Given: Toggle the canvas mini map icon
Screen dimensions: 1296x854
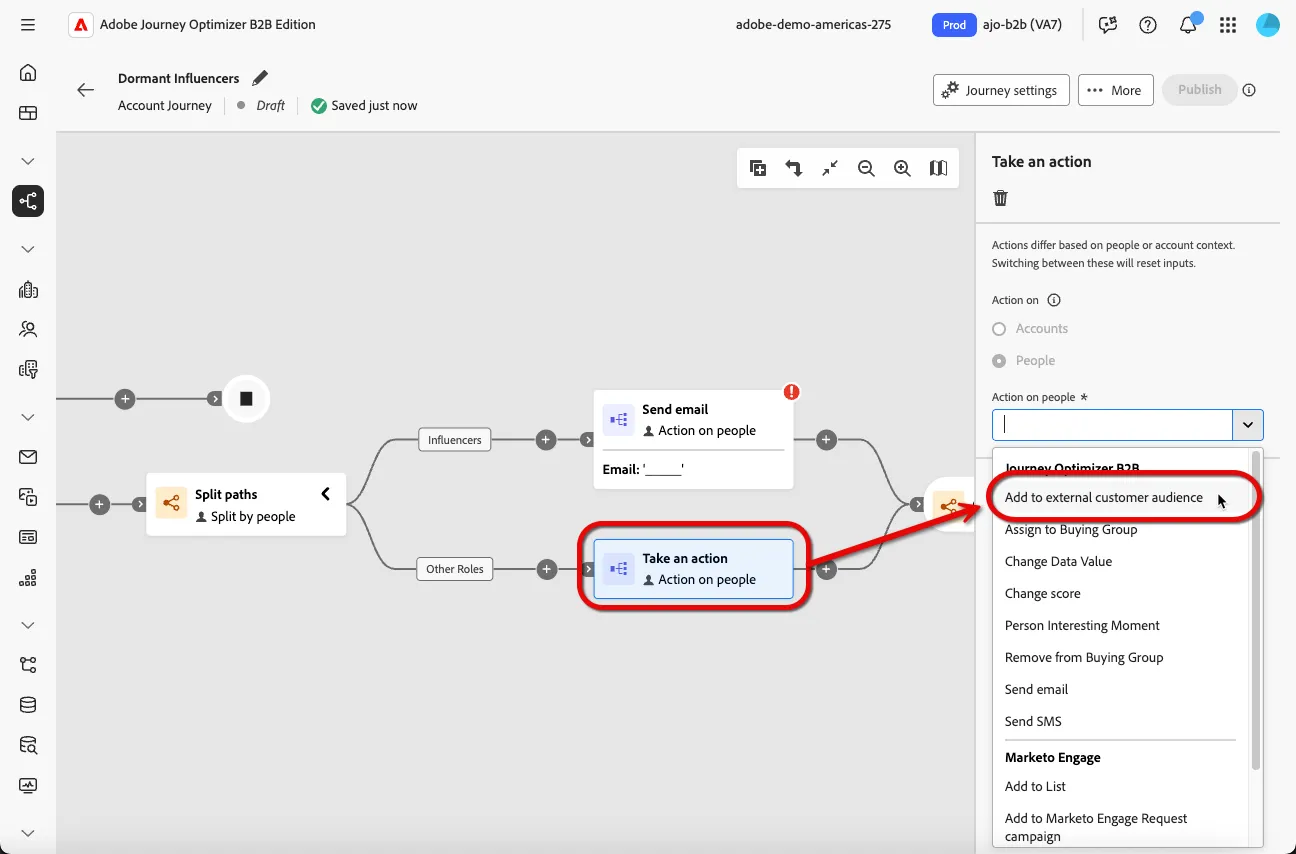Looking at the screenshot, I should [x=938, y=169].
